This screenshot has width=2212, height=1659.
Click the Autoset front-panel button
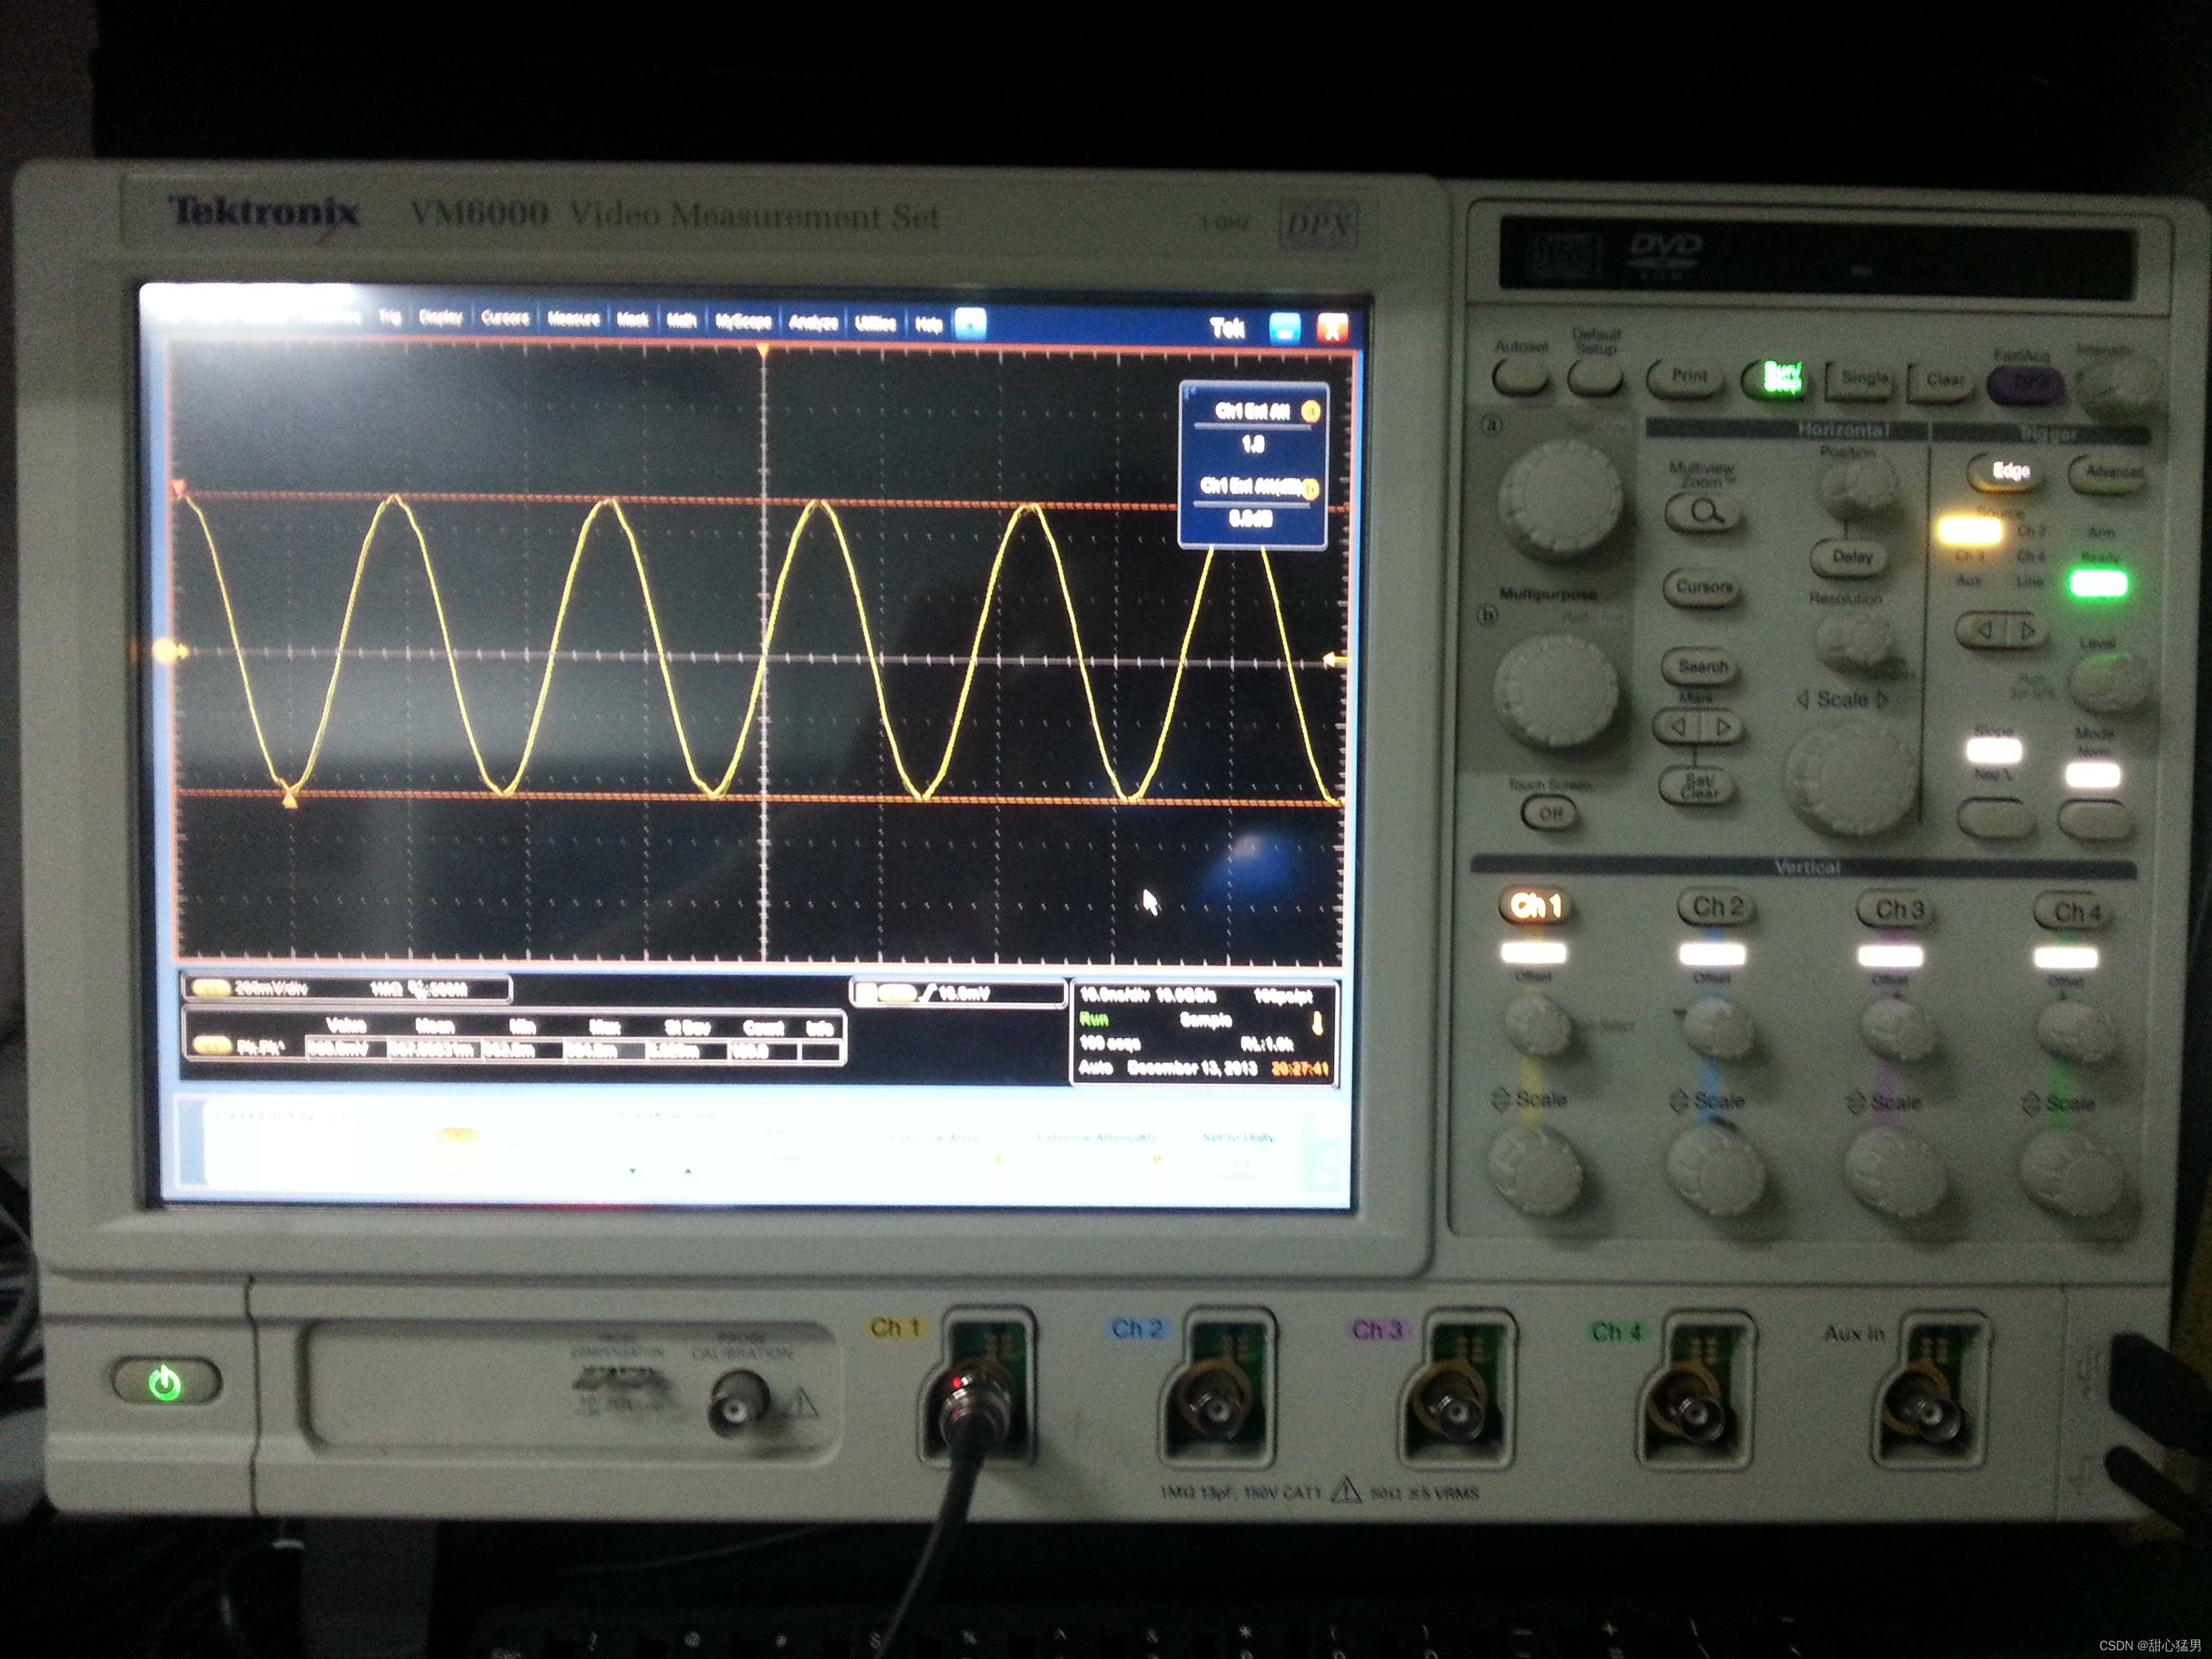[x=1520, y=377]
